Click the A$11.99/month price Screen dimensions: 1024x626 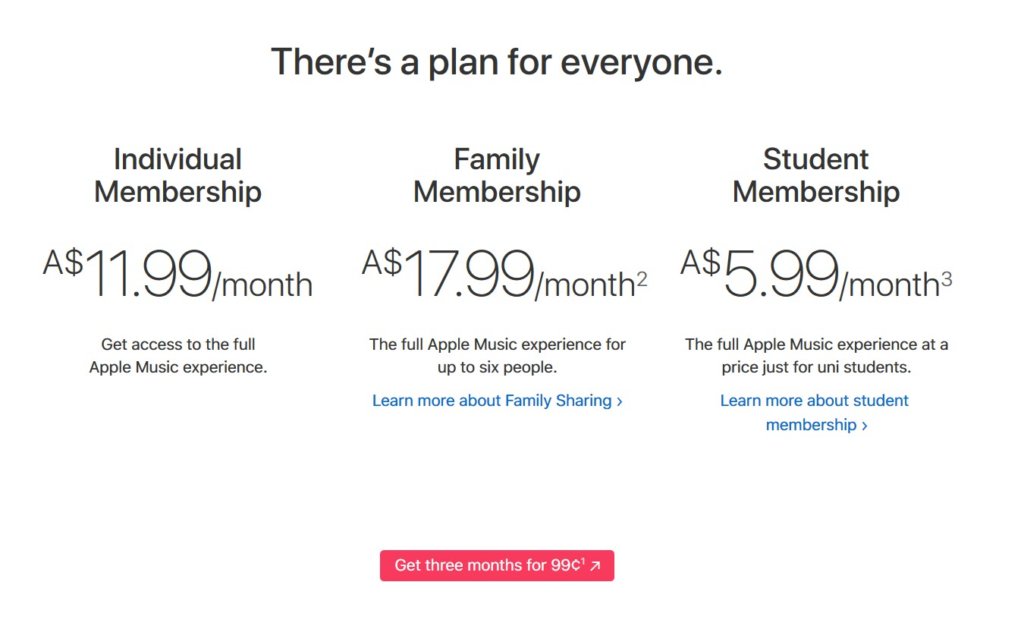pos(178,275)
